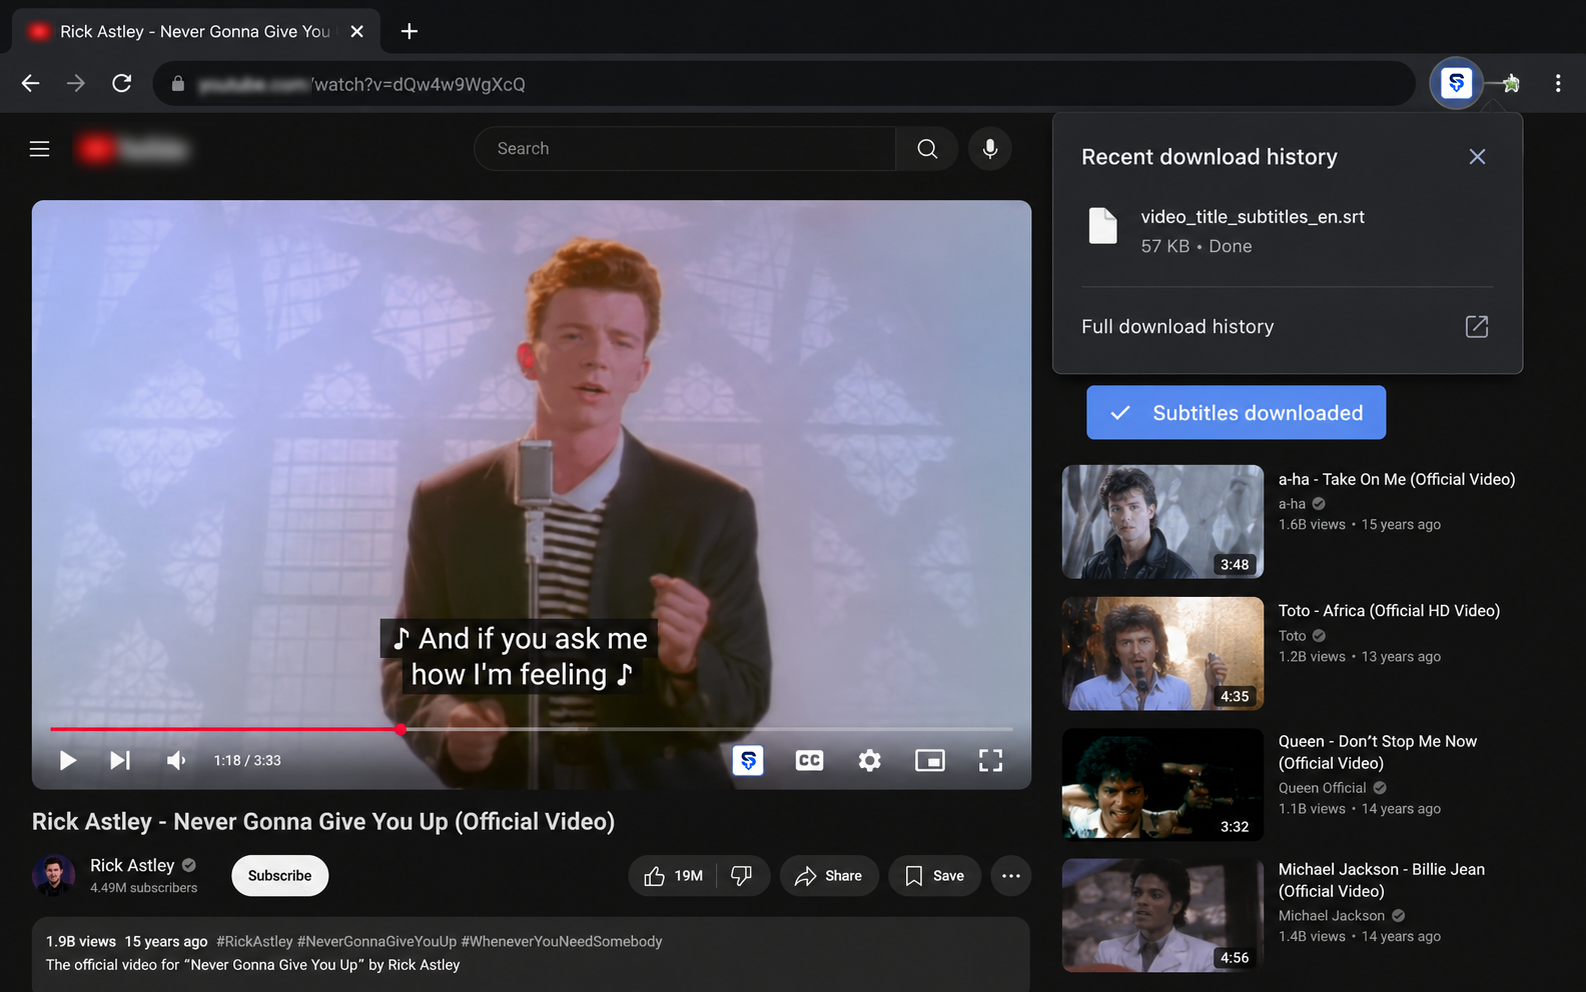Close the Rick Astley browser tab
Image resolution: width=1586 pixels, height=992 pixels.
pyautogui.click(x=357, y=31)
